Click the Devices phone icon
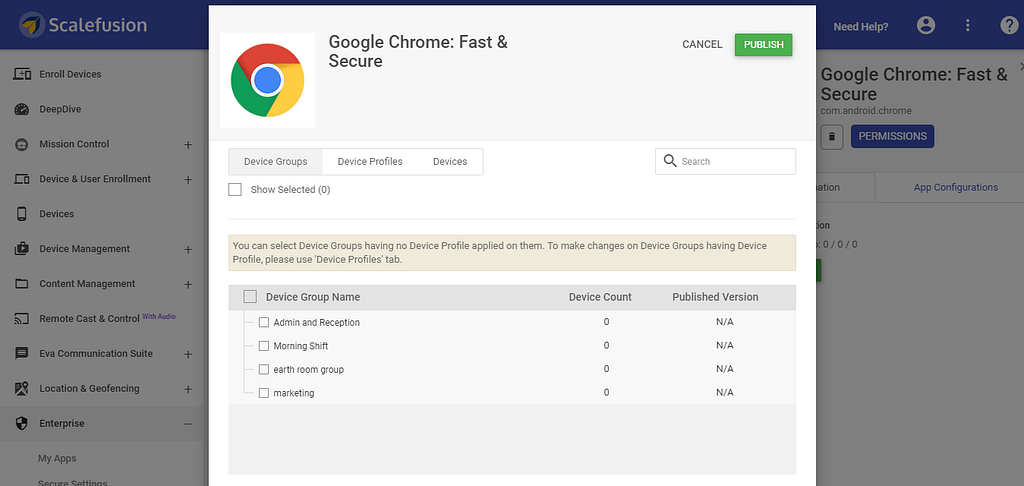 coord(22,214)
